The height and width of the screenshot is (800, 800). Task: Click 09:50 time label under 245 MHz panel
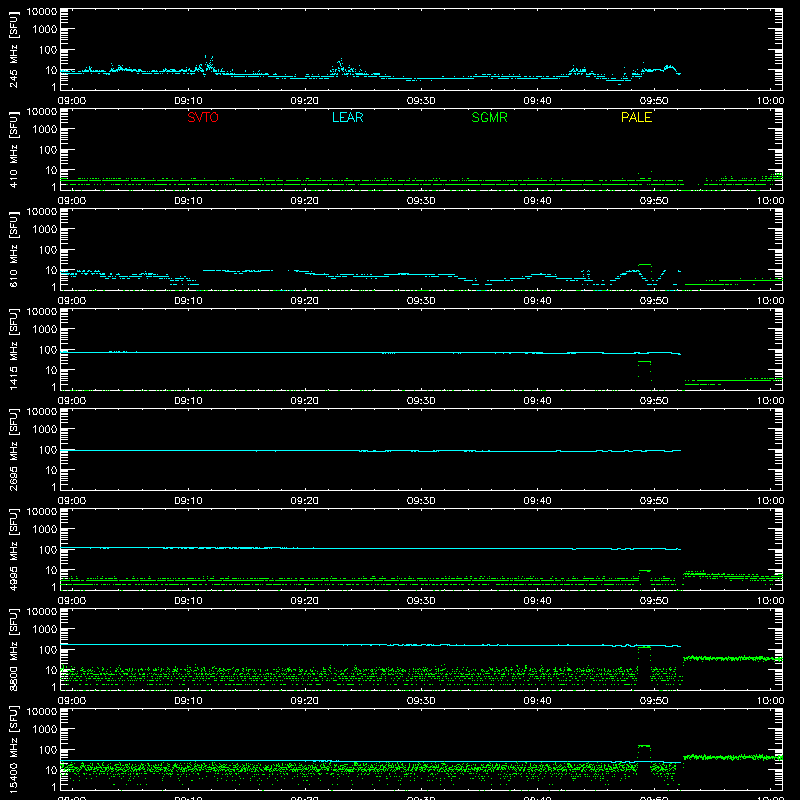pyautogui.click(x=654, y=101)
